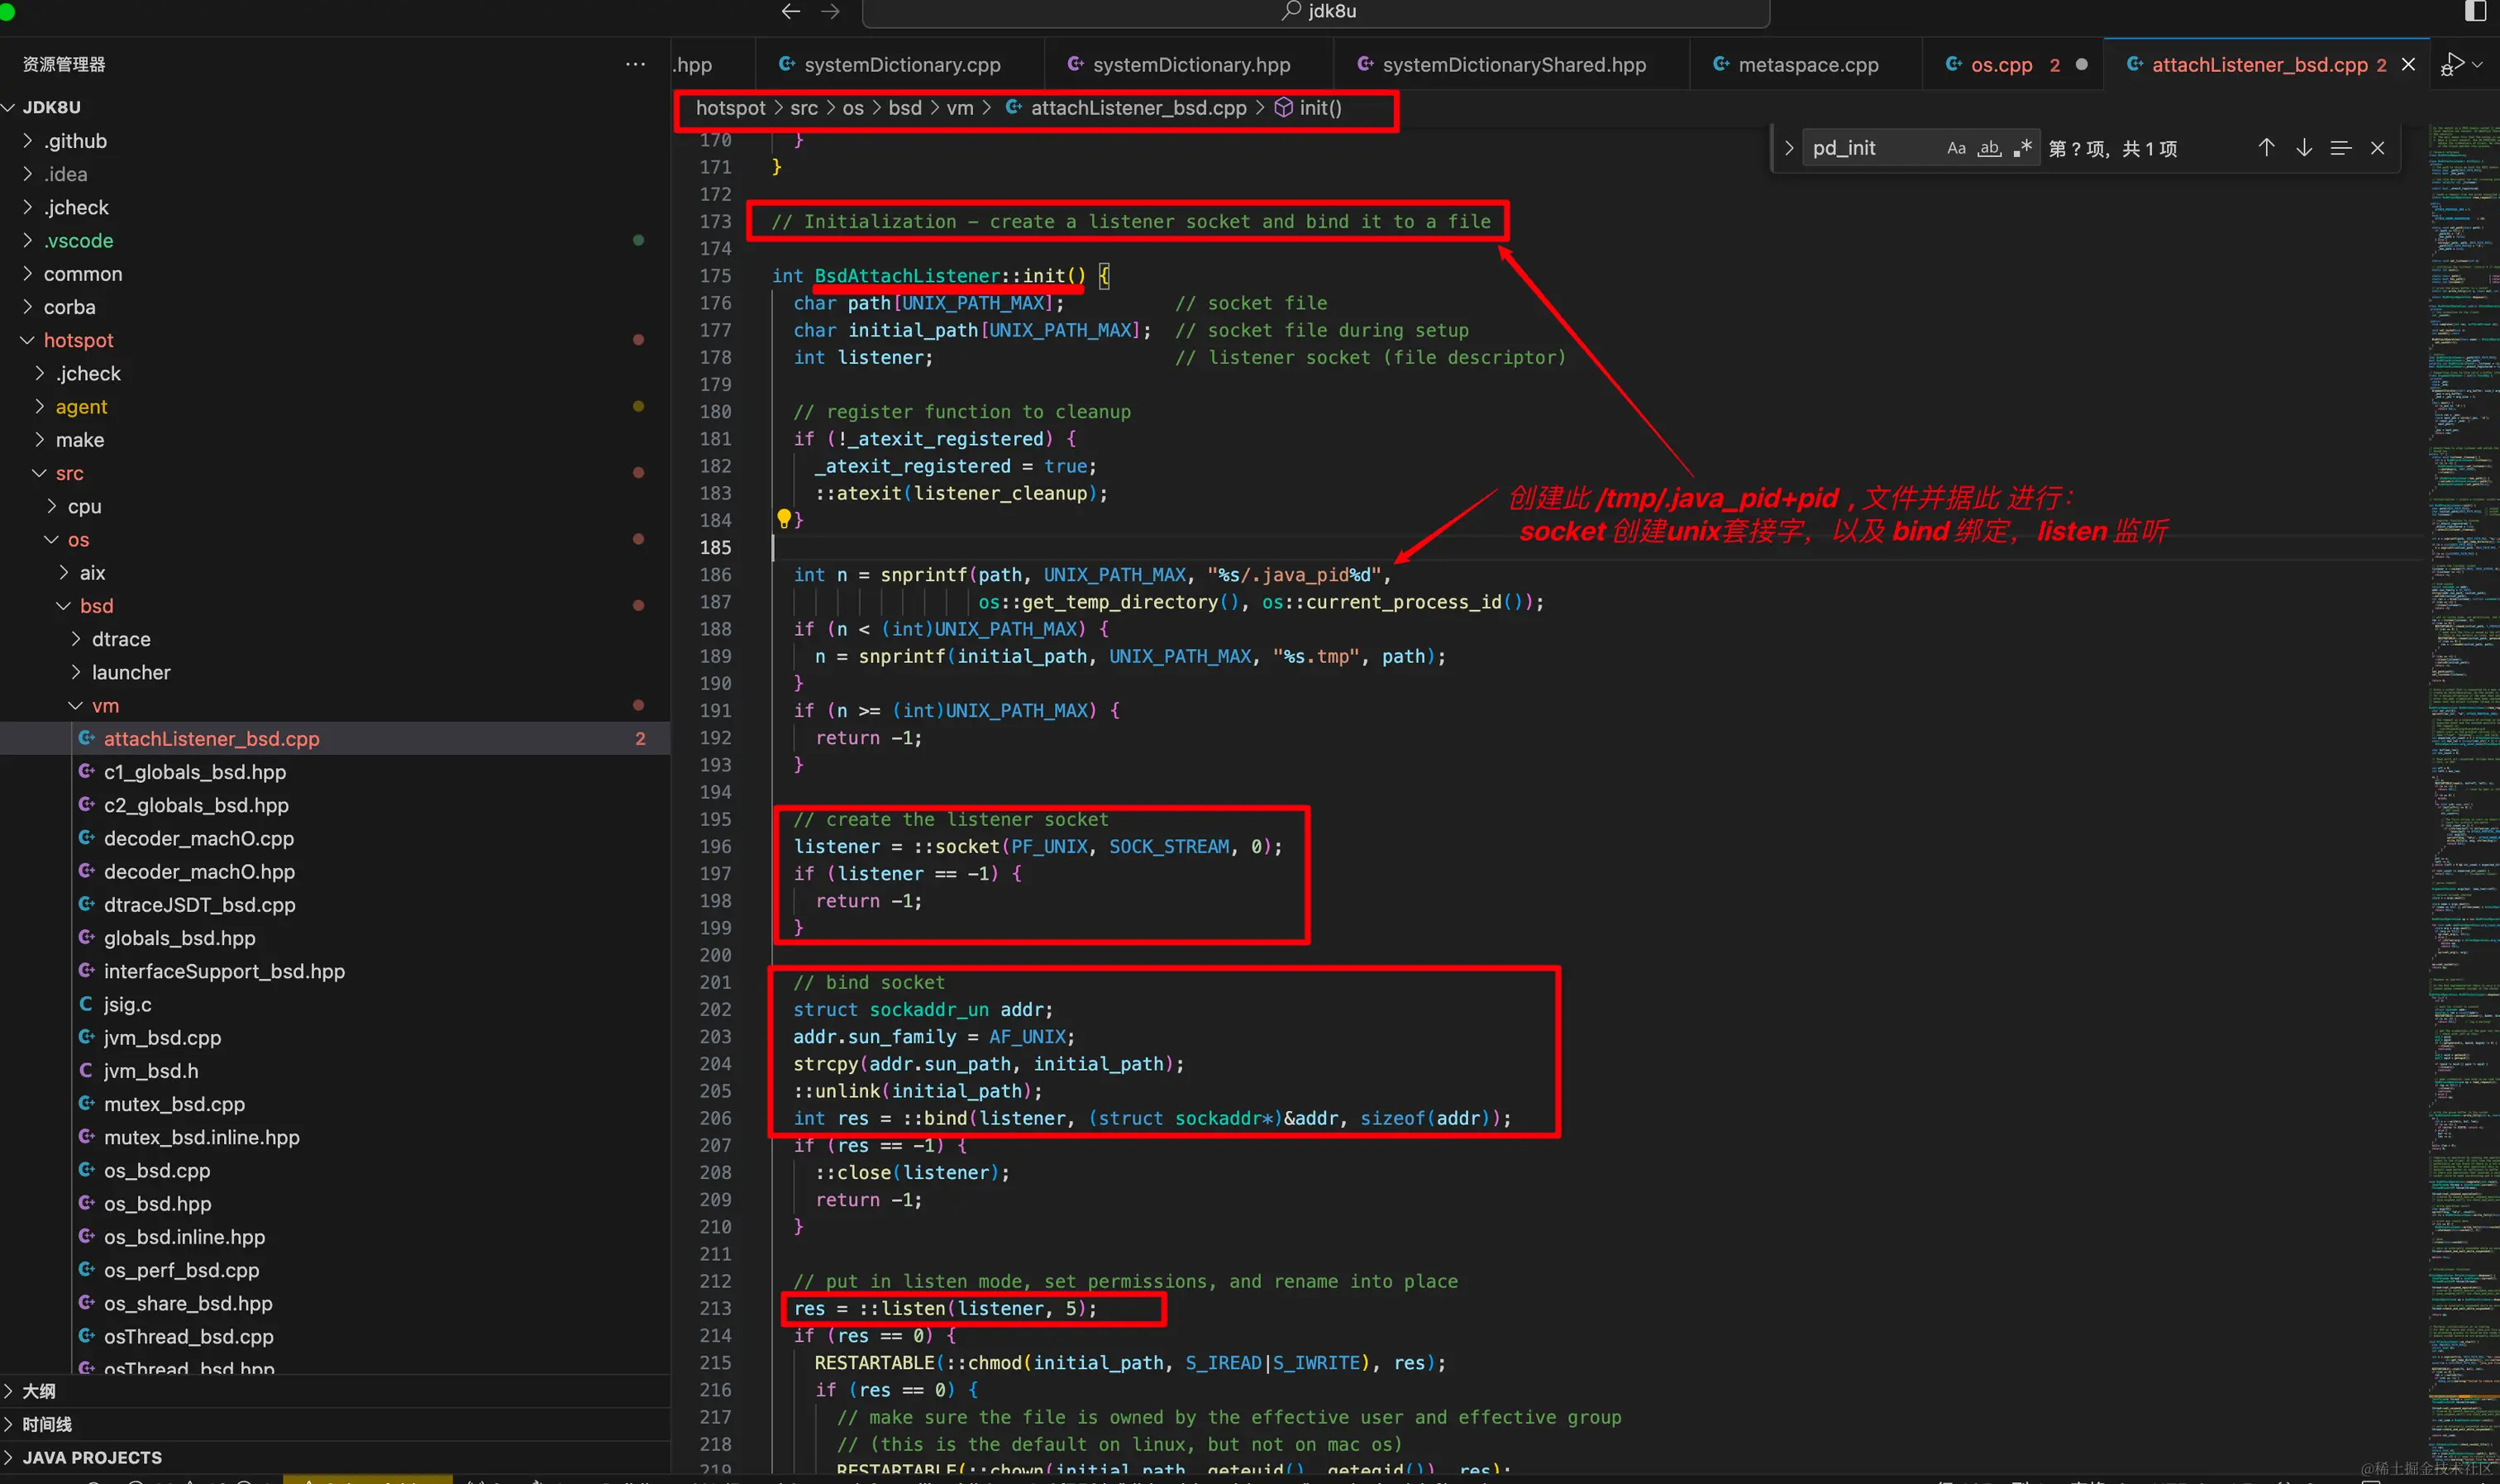Switch to metaspace.cpp tab

(1807, 64)
